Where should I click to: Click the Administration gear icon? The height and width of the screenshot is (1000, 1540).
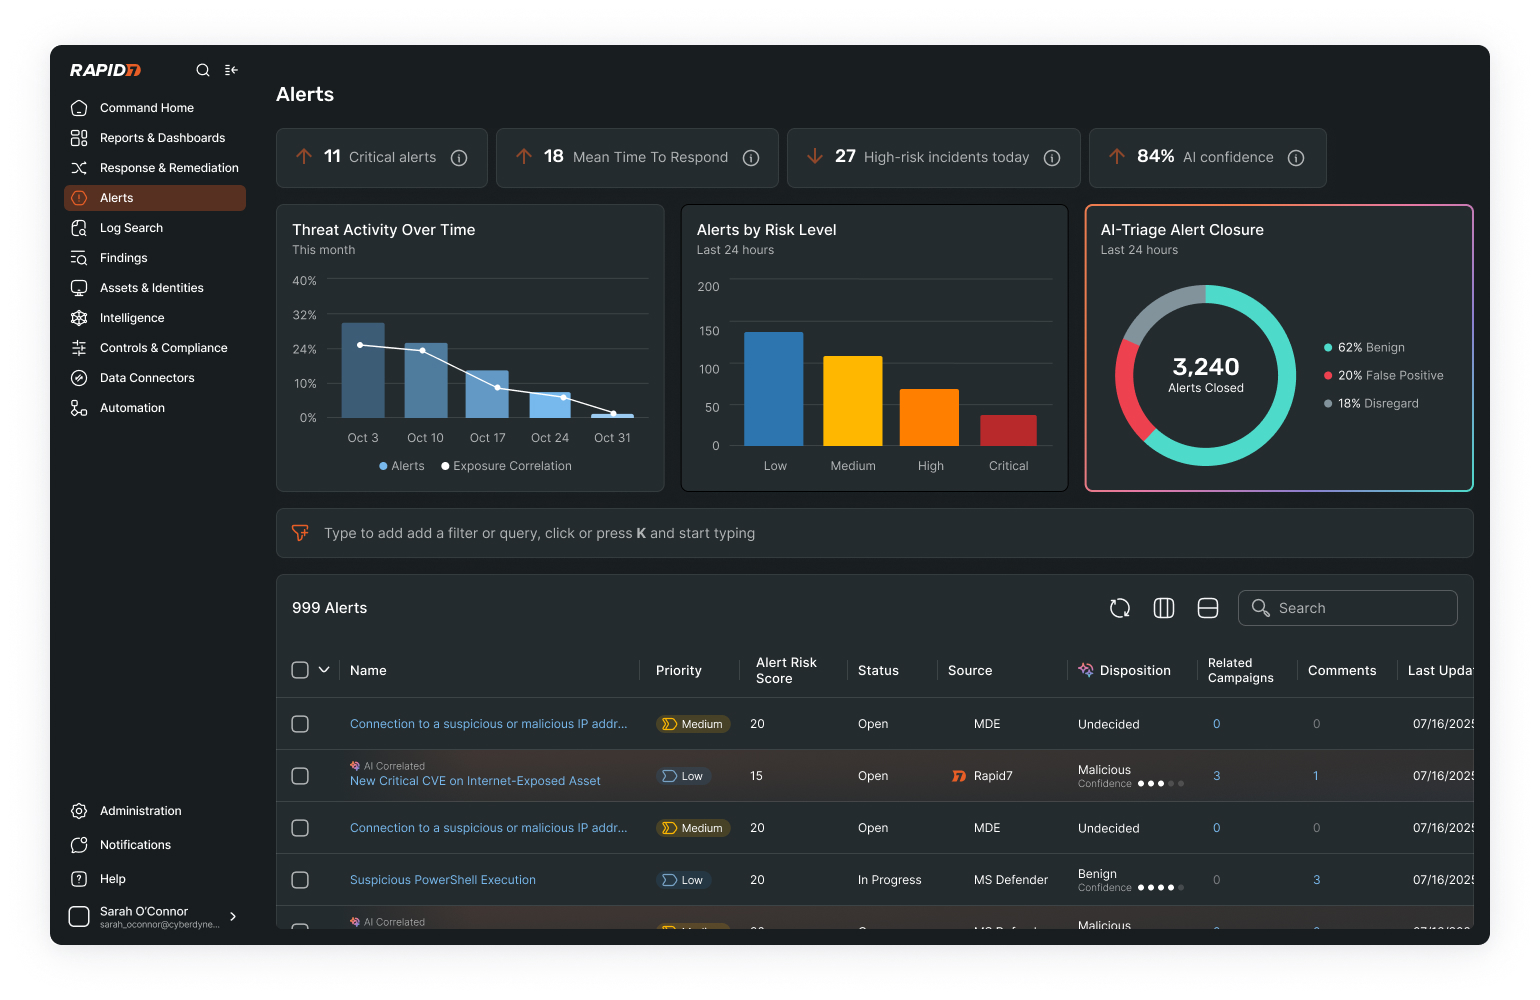click(79, 811)
